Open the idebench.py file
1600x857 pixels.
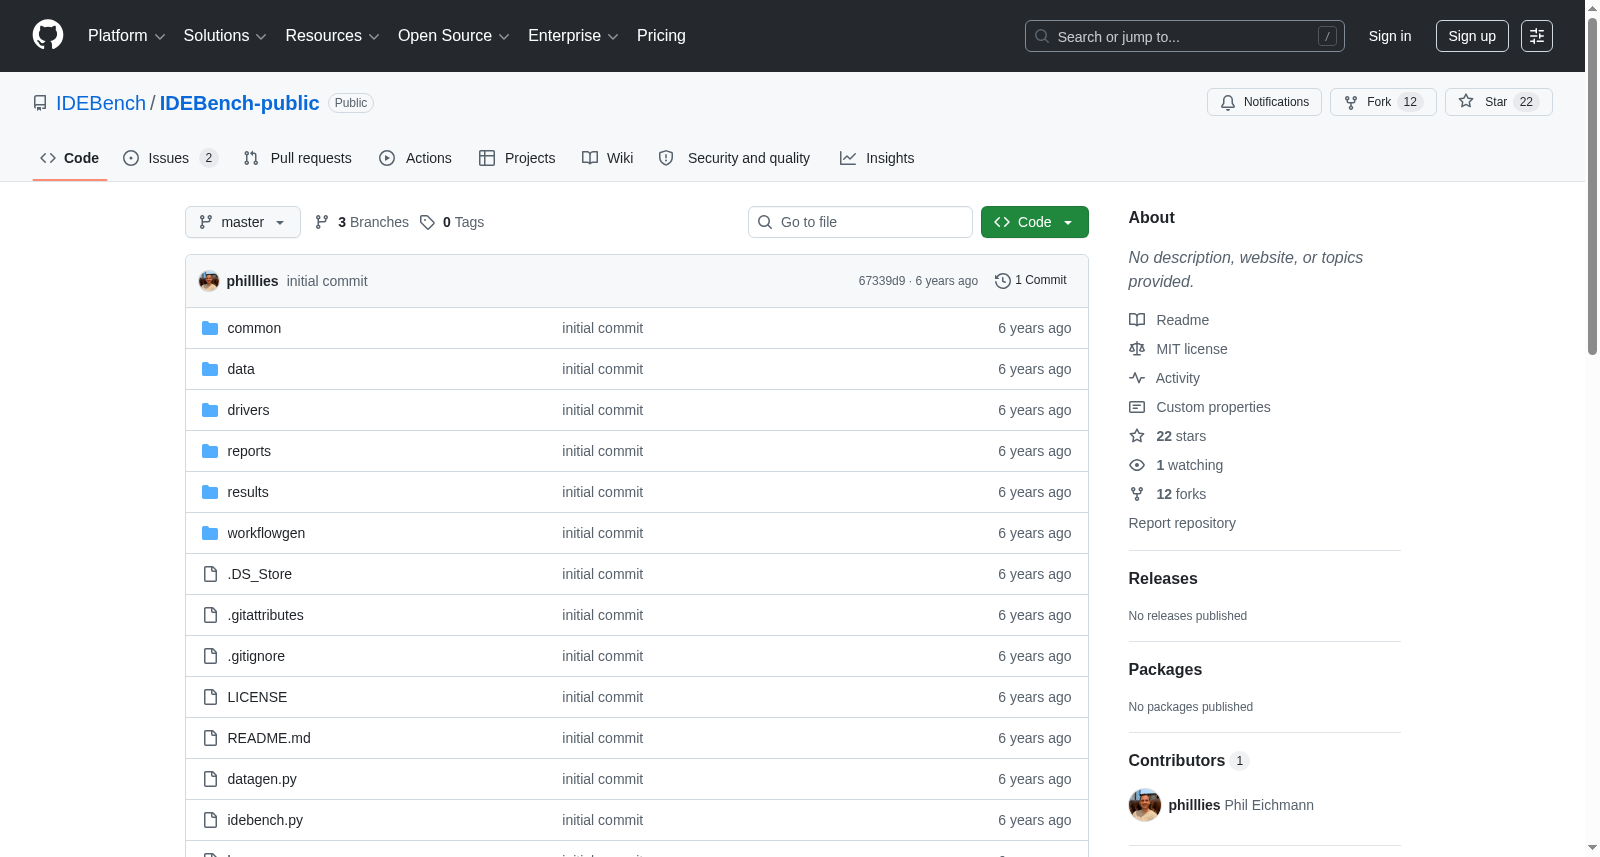coord(265,820)
